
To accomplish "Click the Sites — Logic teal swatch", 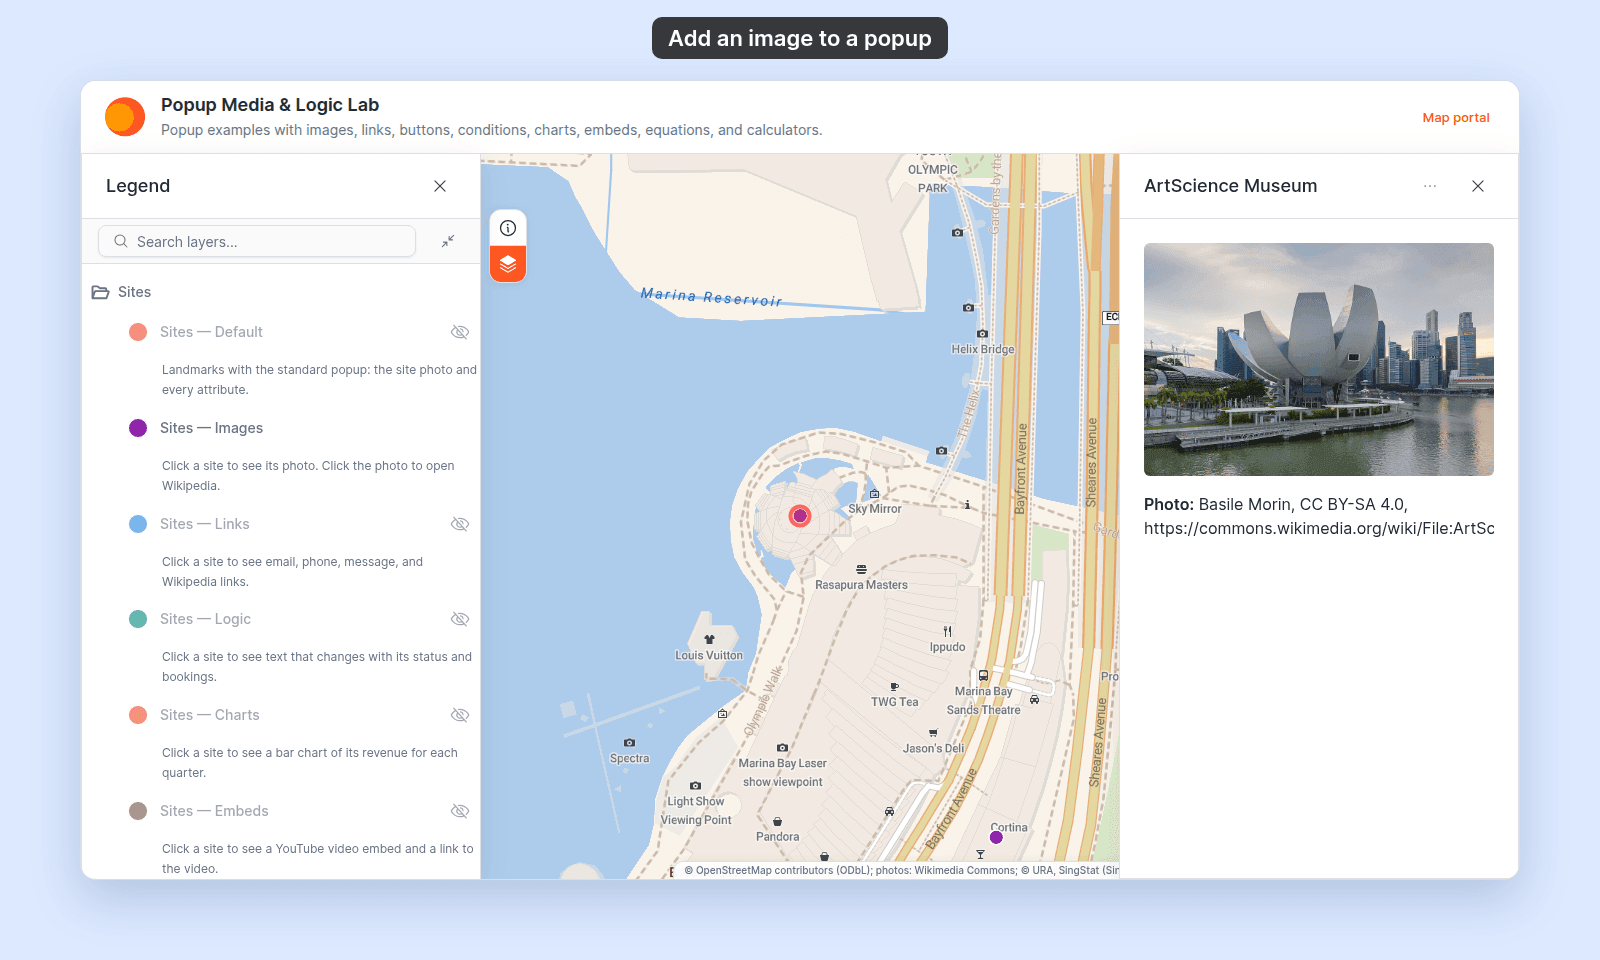I will click(x=138, y=619).
